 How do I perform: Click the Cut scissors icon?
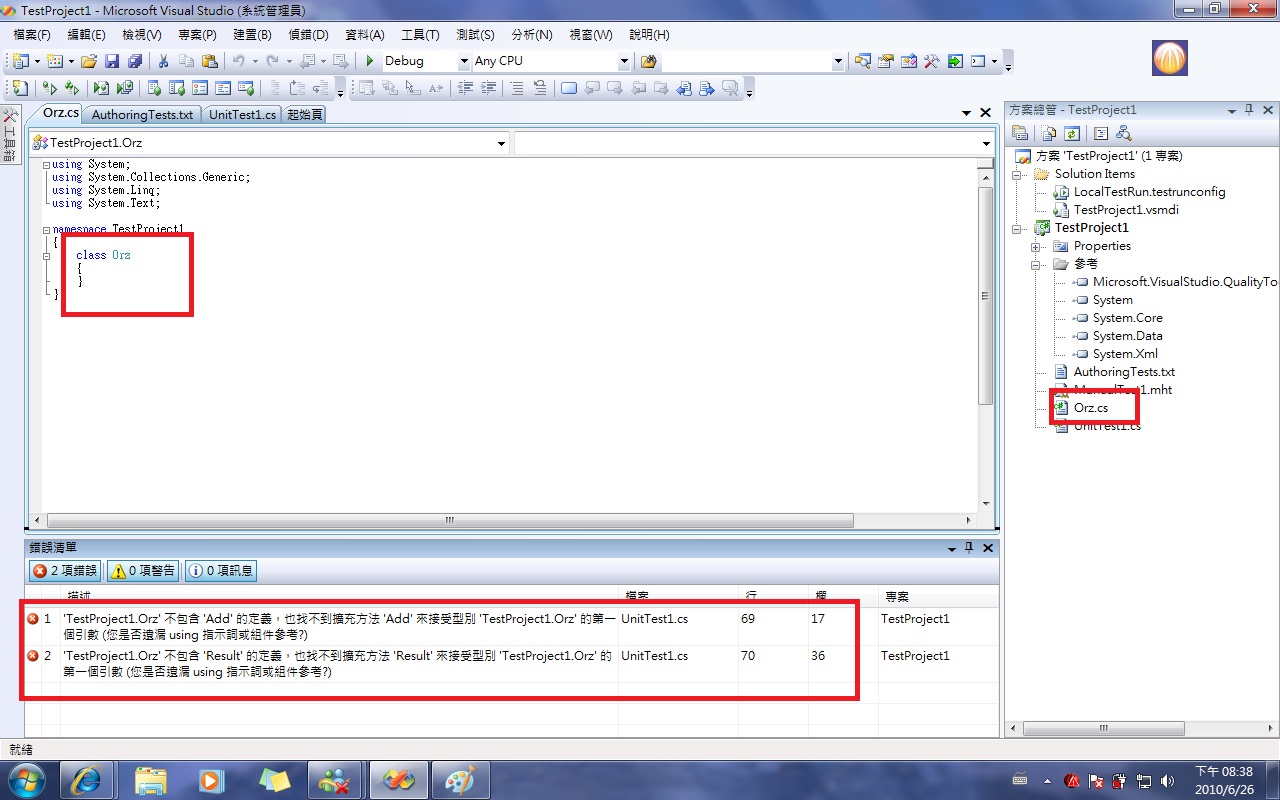click(x=163, y=61)
